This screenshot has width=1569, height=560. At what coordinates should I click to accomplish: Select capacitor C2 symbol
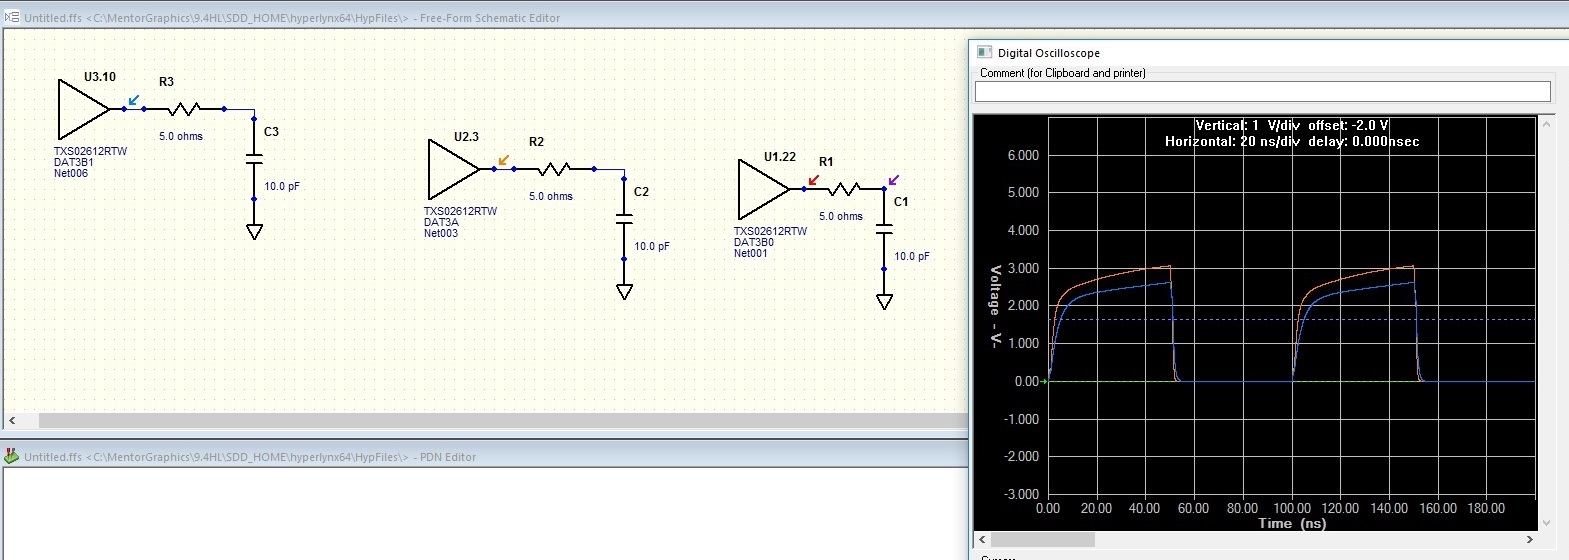624,219
